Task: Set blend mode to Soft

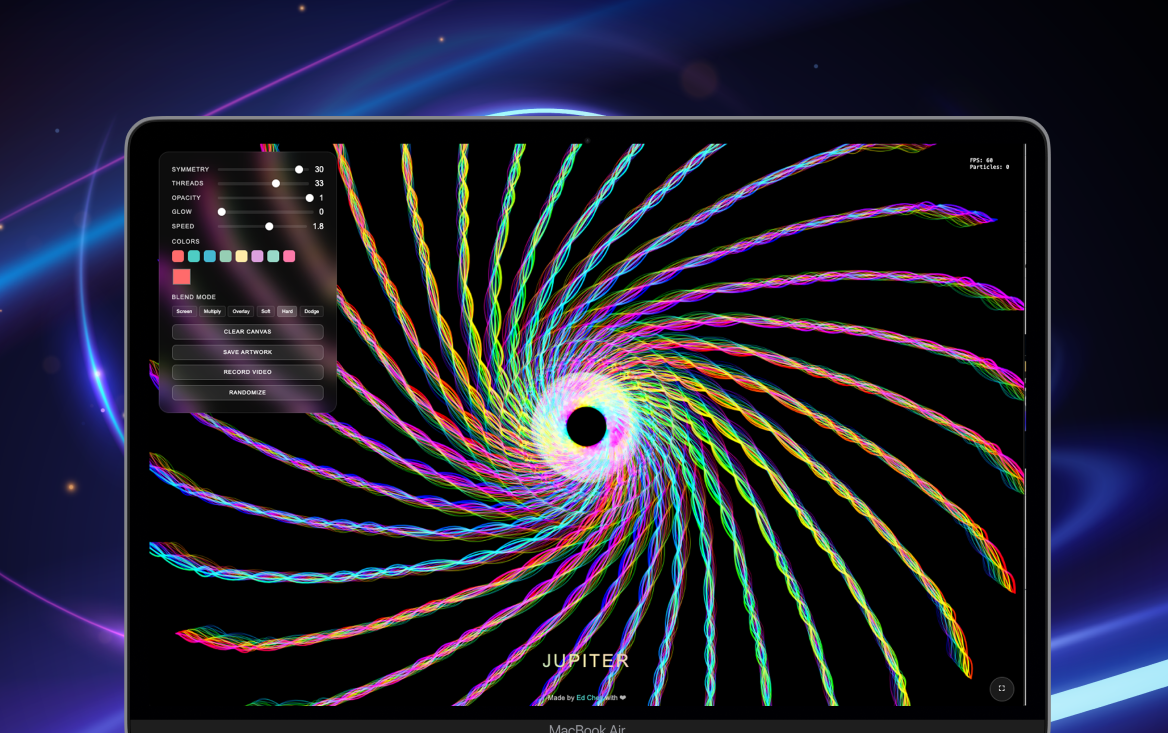Action: coord(266,312)
